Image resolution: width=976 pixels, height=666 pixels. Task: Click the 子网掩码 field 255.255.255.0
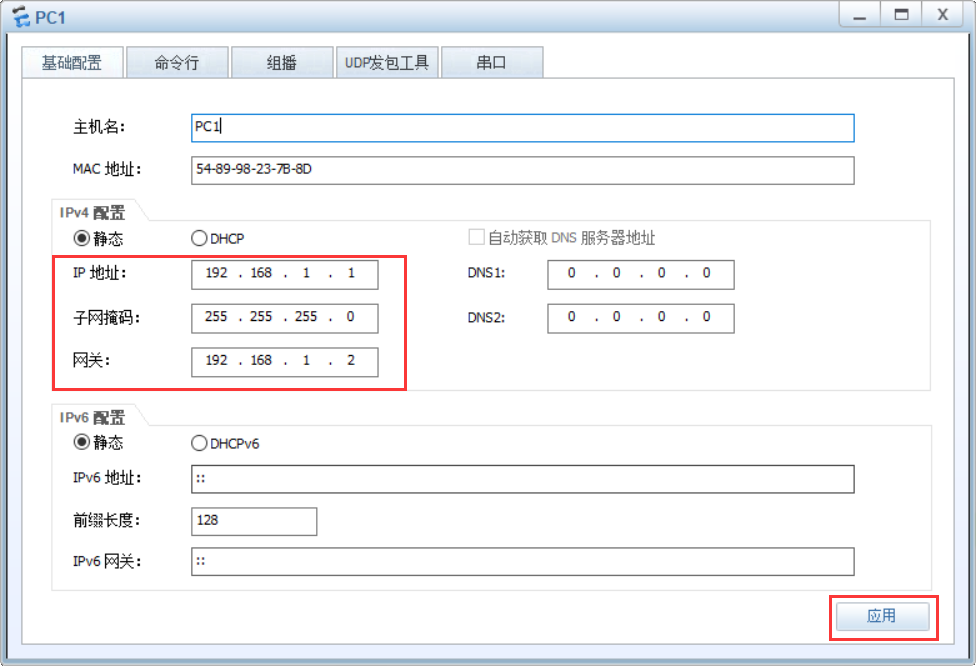tap(284, 318)
